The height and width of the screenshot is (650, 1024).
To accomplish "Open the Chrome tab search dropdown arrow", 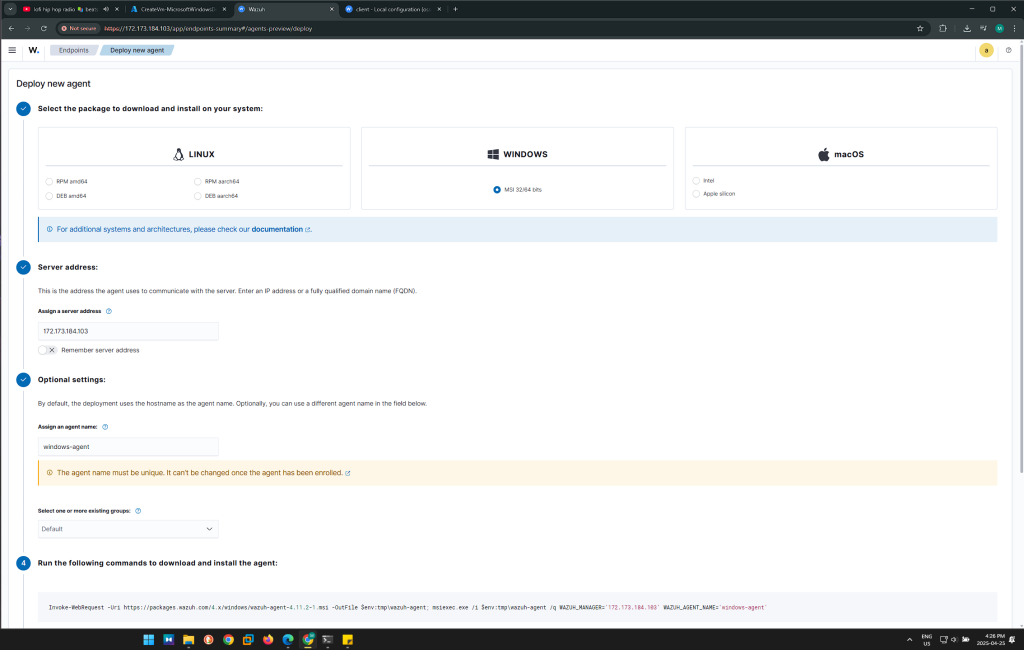I will pyautogui.click(x=10, y=9).
